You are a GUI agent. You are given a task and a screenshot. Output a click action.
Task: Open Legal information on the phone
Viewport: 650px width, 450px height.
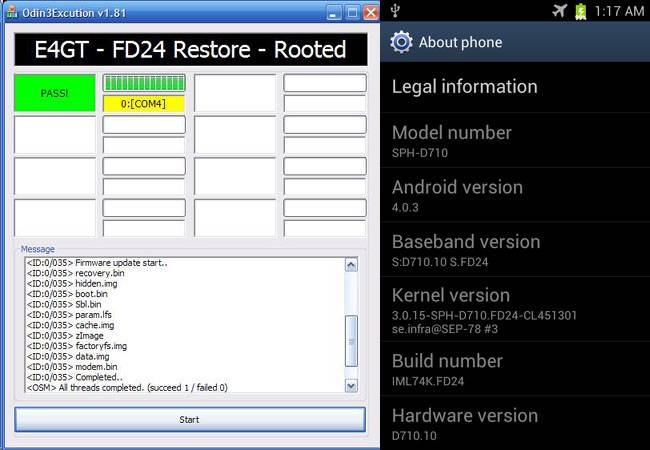tap(515, 87)
